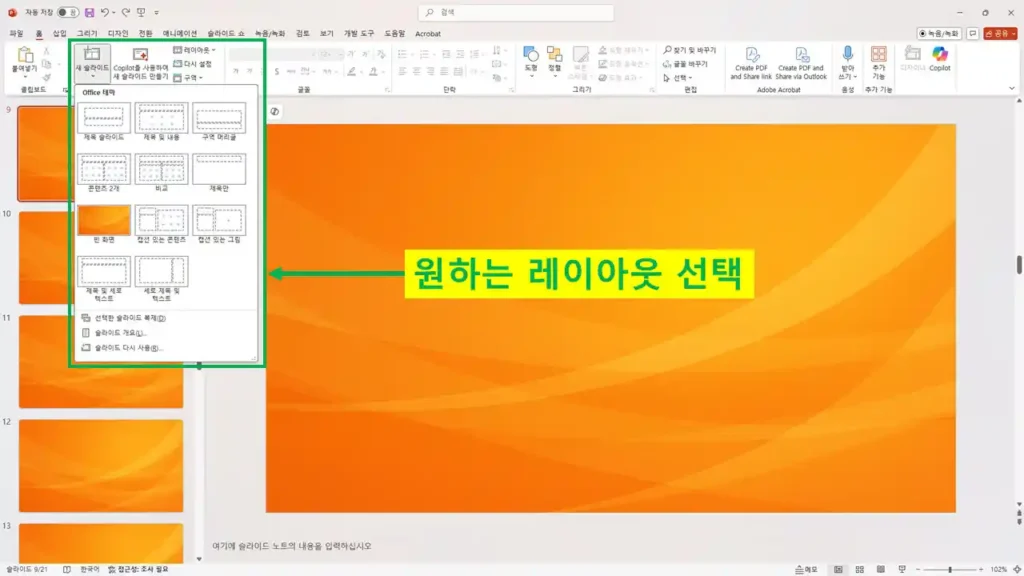This screenshot has width=1024, height=576.
Task: Switch to the 전환 tab
Action: point(146,33)
